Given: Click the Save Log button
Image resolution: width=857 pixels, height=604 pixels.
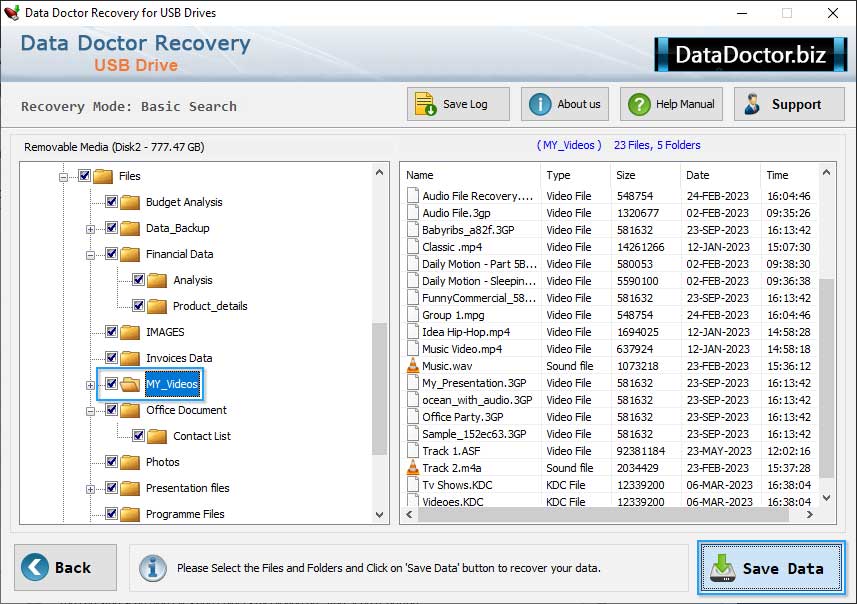Looking at the screenshot, I should coord(458,104).
